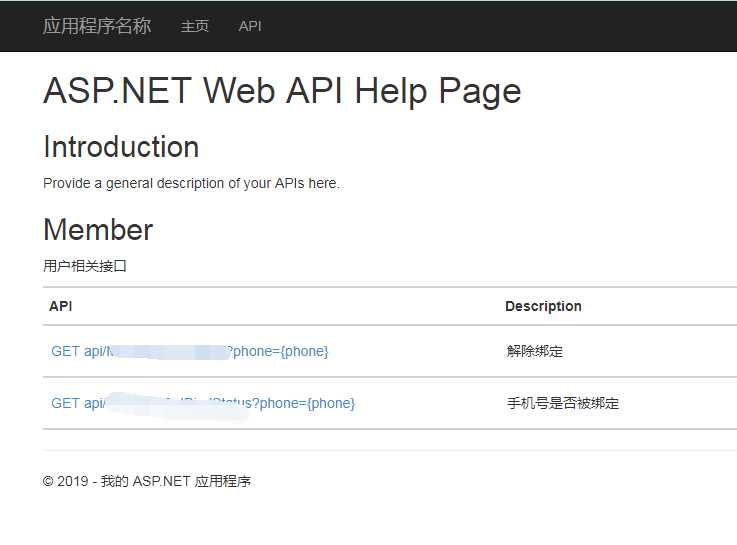Open the 应用程序名称 brand link
Image resolution: width=737 pixels, height=545 pixels.
tap(97, 26)
